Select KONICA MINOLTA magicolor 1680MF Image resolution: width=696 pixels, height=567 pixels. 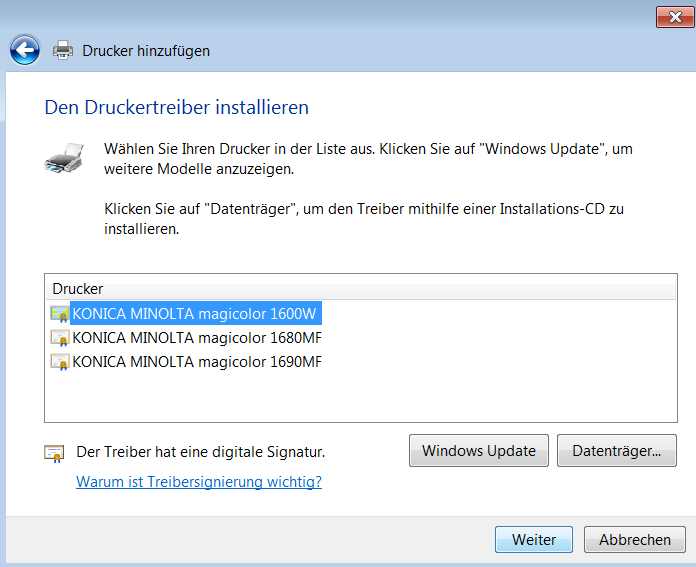click(197, 337)
